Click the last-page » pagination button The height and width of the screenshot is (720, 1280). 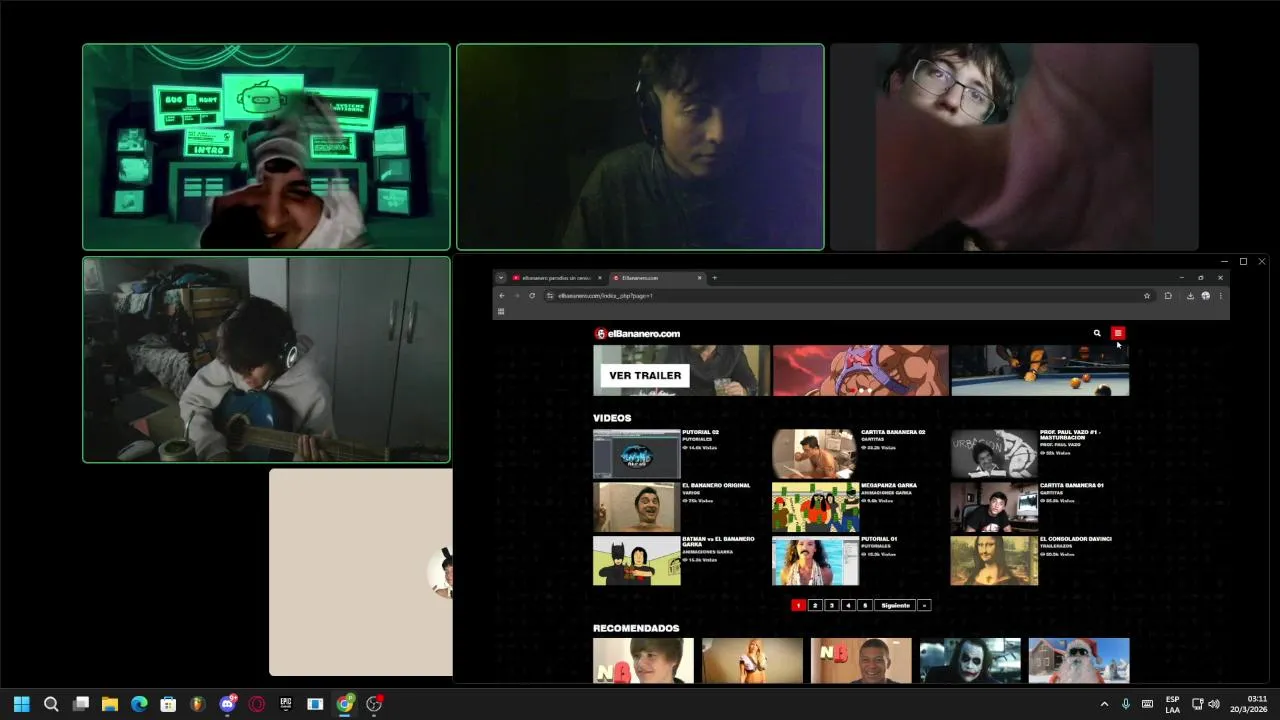(x=924, y=605)
